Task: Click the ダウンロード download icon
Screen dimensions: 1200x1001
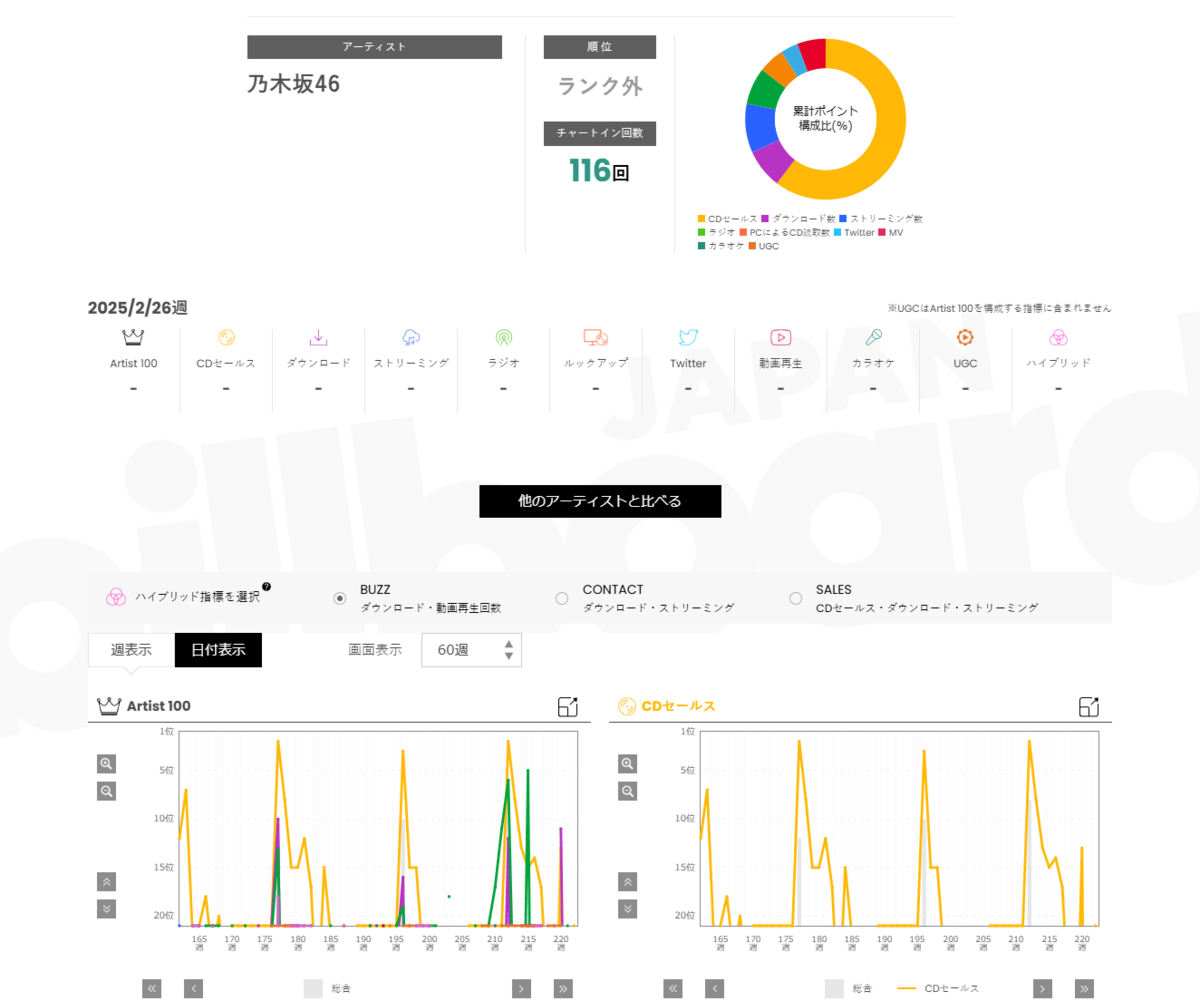Action: (318, 337)
